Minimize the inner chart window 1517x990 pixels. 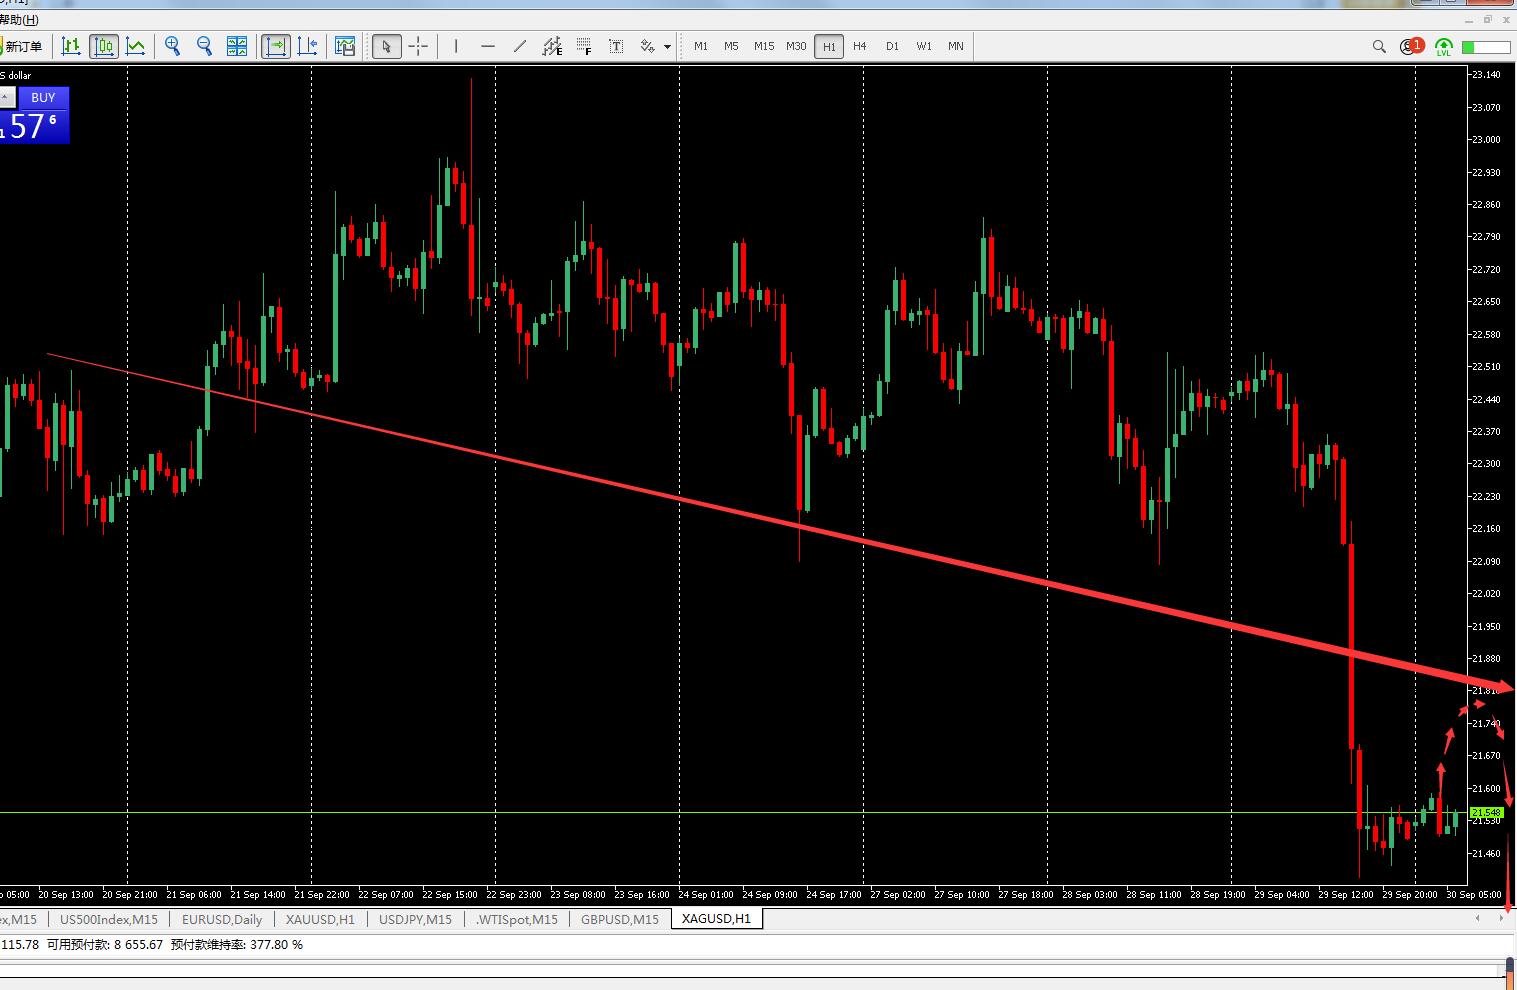pyautogui.click(x=1469, y=19)
